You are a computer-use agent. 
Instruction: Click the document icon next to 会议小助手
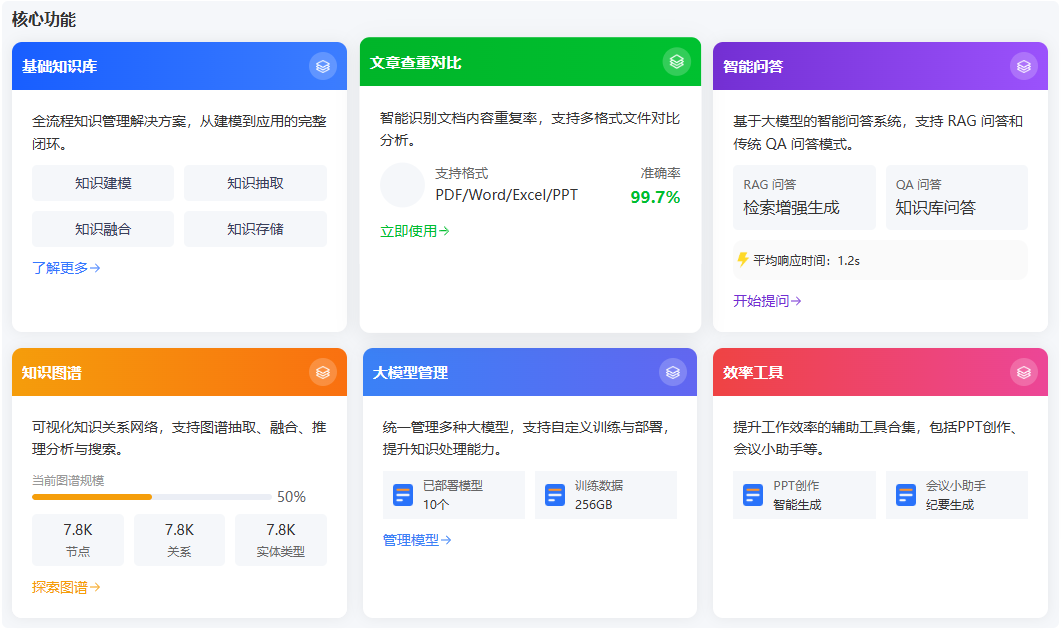906,495
